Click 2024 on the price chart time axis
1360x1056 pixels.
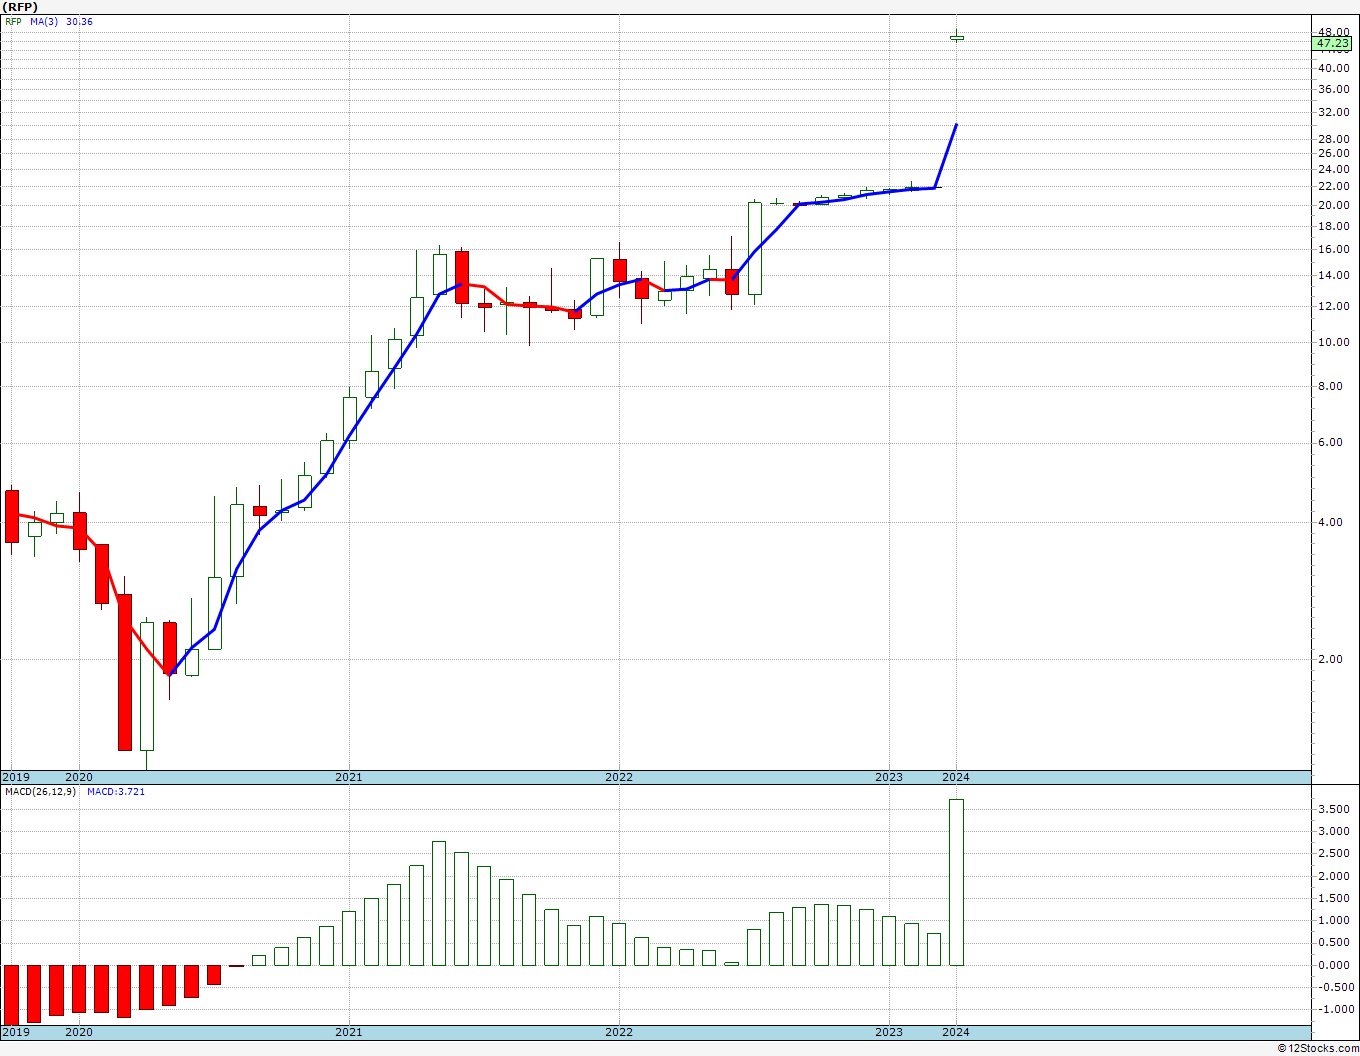[x=956, y=777]
